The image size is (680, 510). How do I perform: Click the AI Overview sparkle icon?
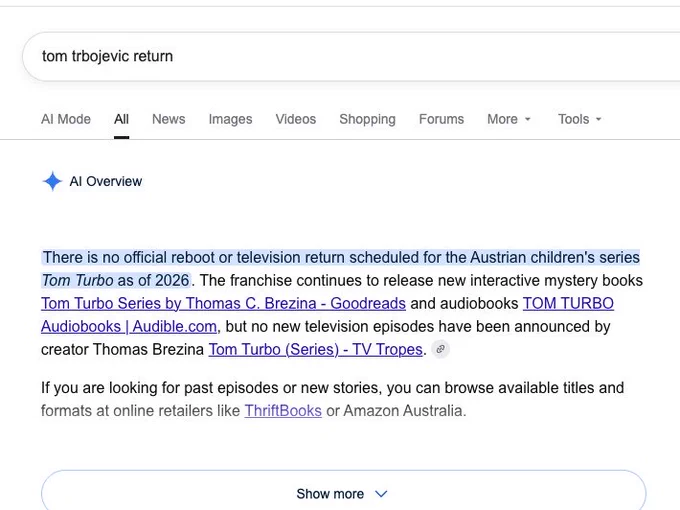point(52,181)
